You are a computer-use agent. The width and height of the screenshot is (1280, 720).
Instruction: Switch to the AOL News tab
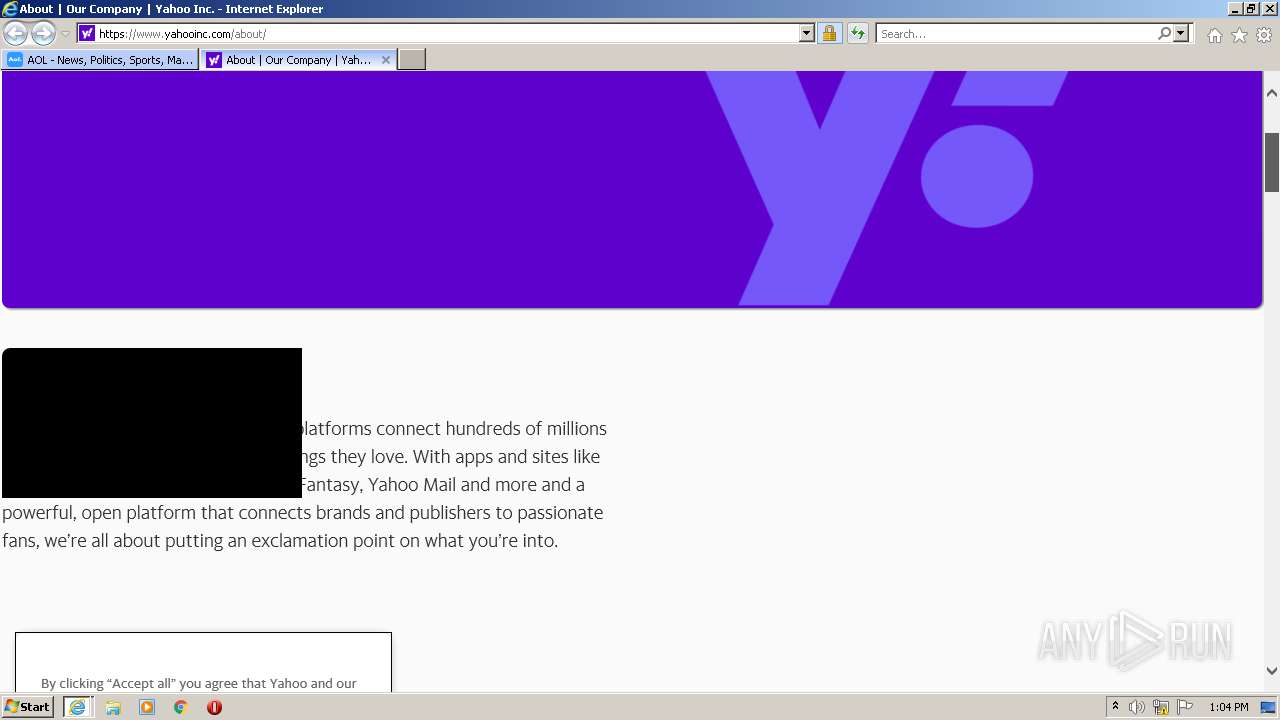point(100,60)
